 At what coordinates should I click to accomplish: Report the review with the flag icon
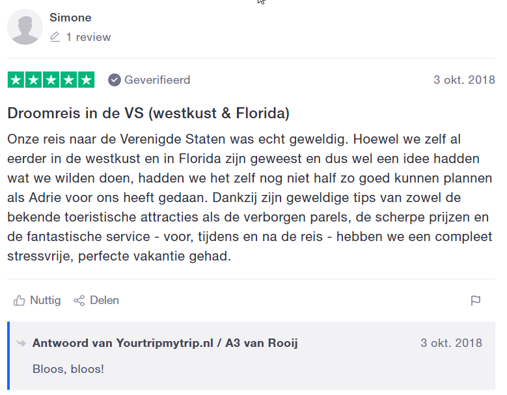[x=475, y=300]
